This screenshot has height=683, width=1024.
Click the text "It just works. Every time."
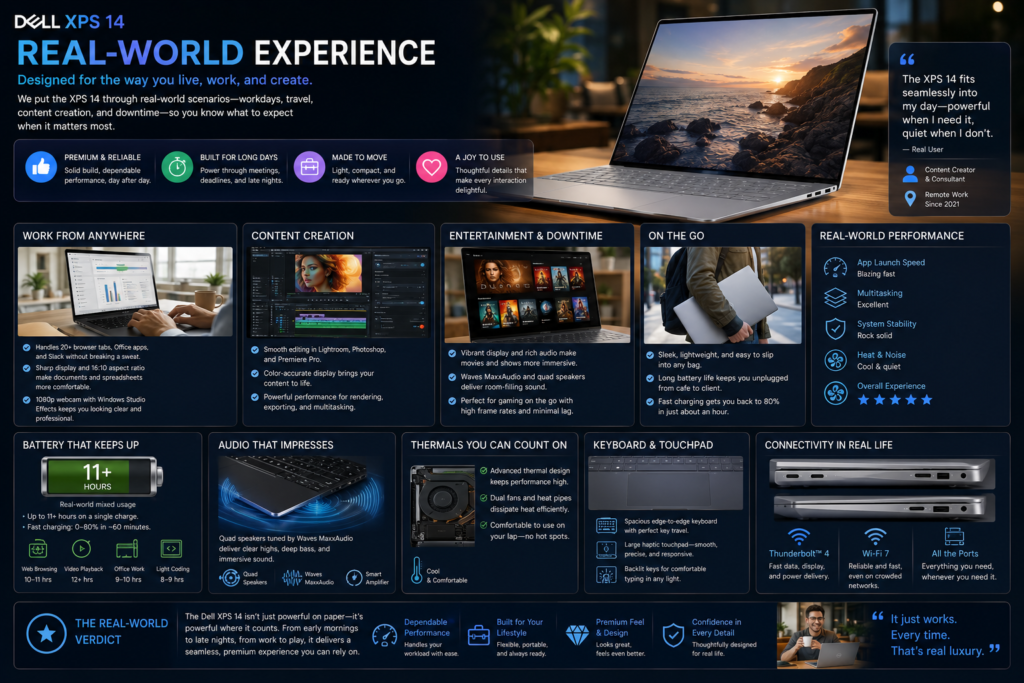(923, 627)
